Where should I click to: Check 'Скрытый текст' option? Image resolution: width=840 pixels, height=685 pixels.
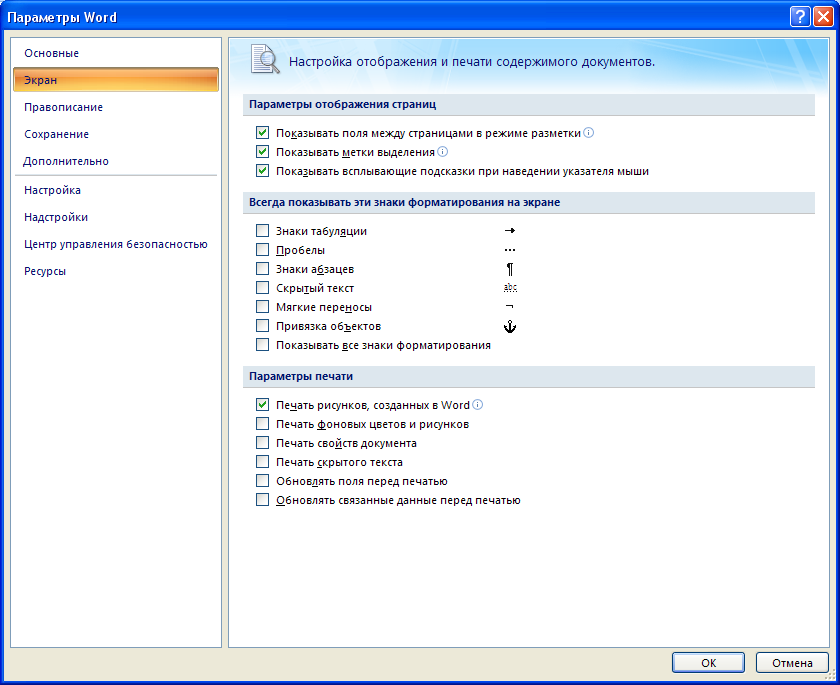[x=262, y=288]
